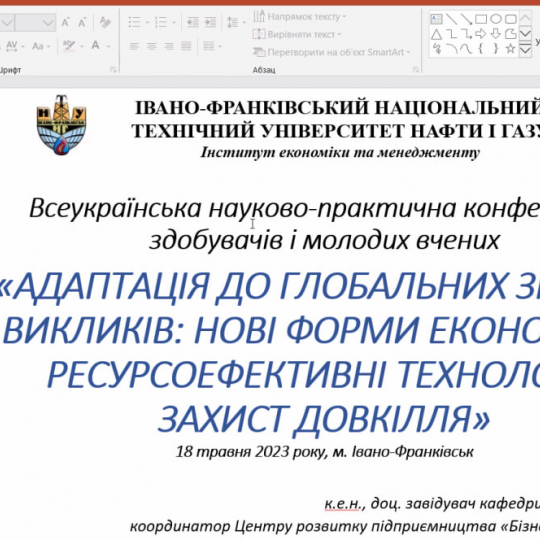540x540 pixels.
Task: Open the line spacing tool
Action: pyautogui.click(x=233, y=22)
